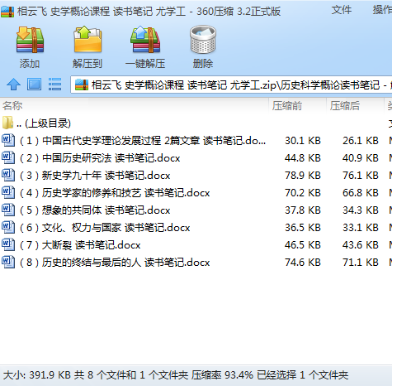
Task: Sort by the 压缩后 size column header
Action: pyautogui.click(x=345, y=106)
